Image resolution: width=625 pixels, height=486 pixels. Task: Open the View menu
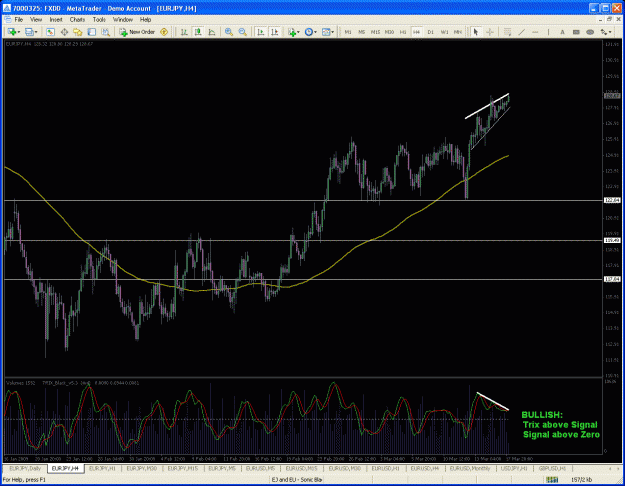pyautogui.click(x=36, y=20)
